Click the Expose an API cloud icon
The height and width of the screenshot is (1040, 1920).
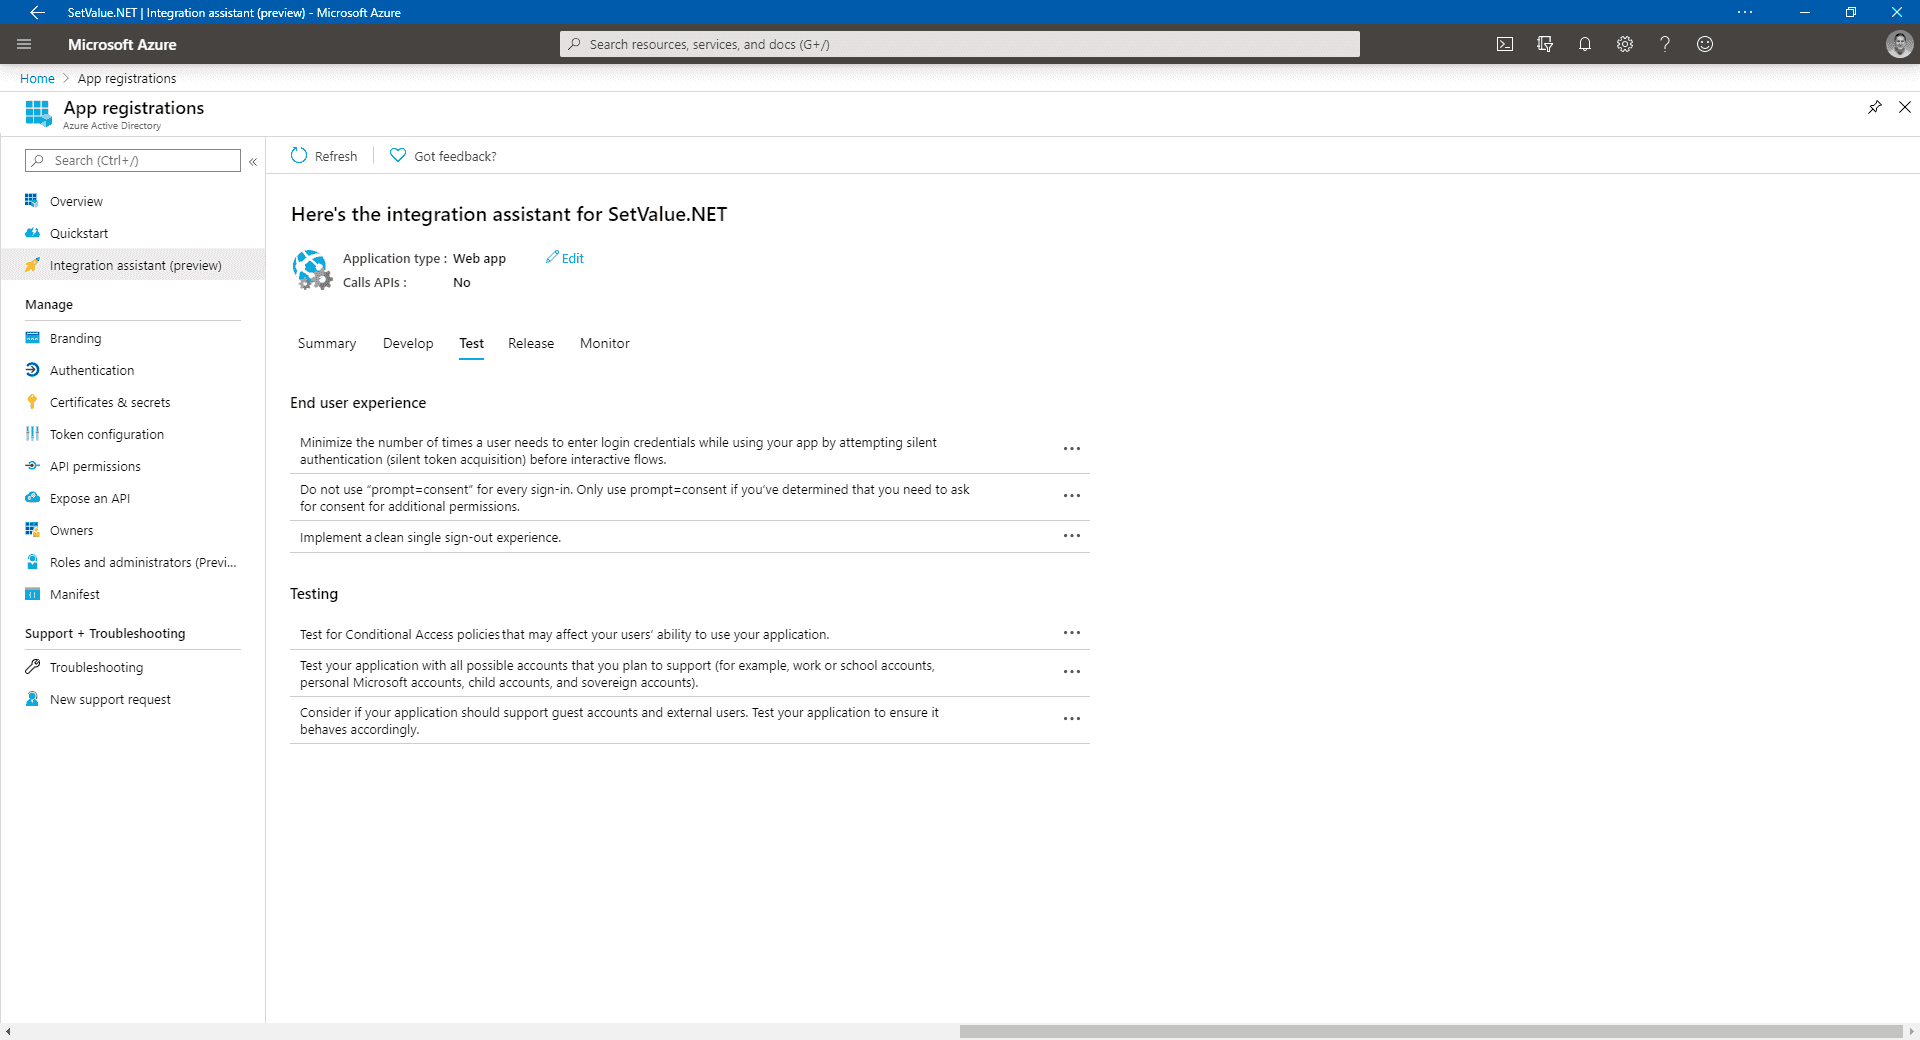(32, 497)
